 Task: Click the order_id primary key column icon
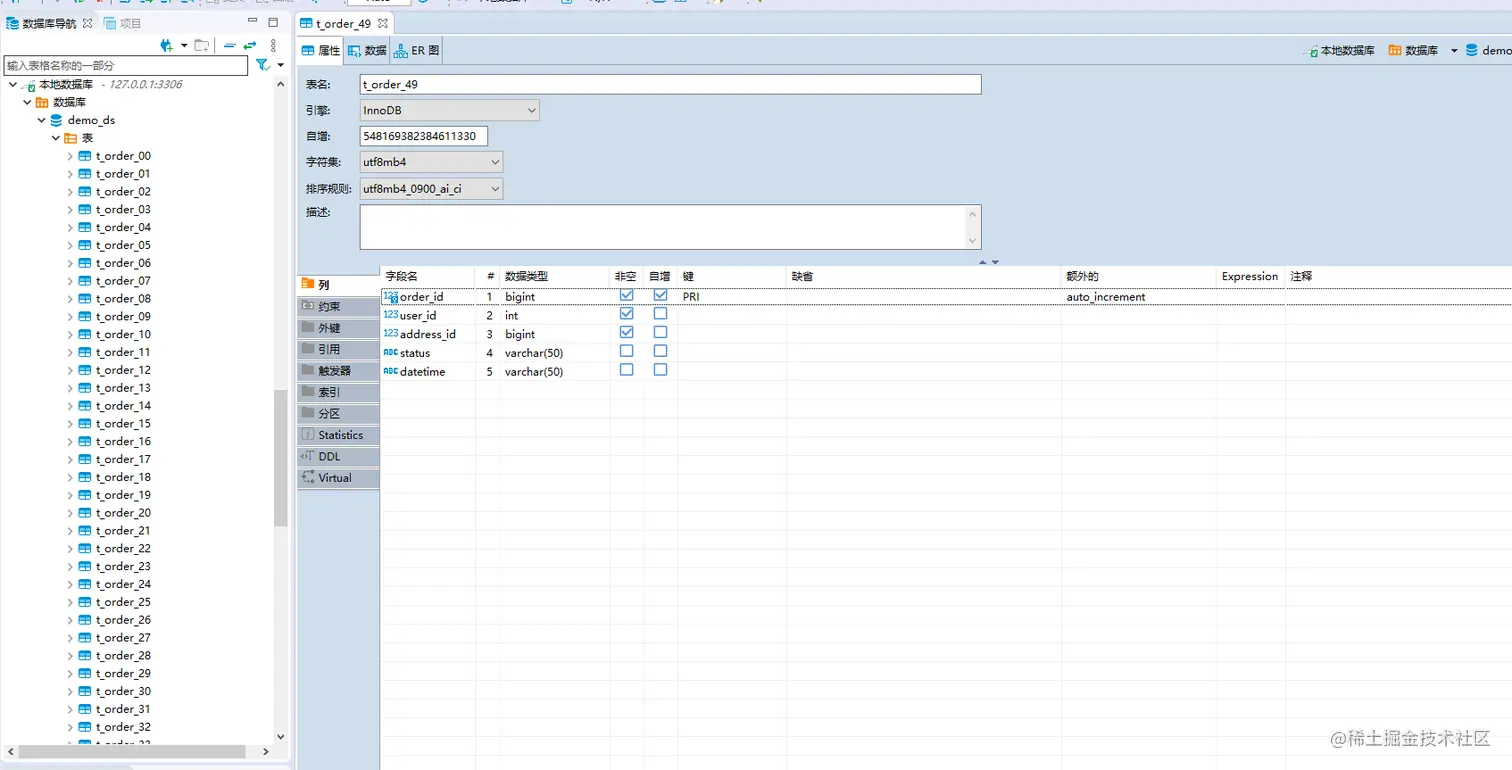391,297
